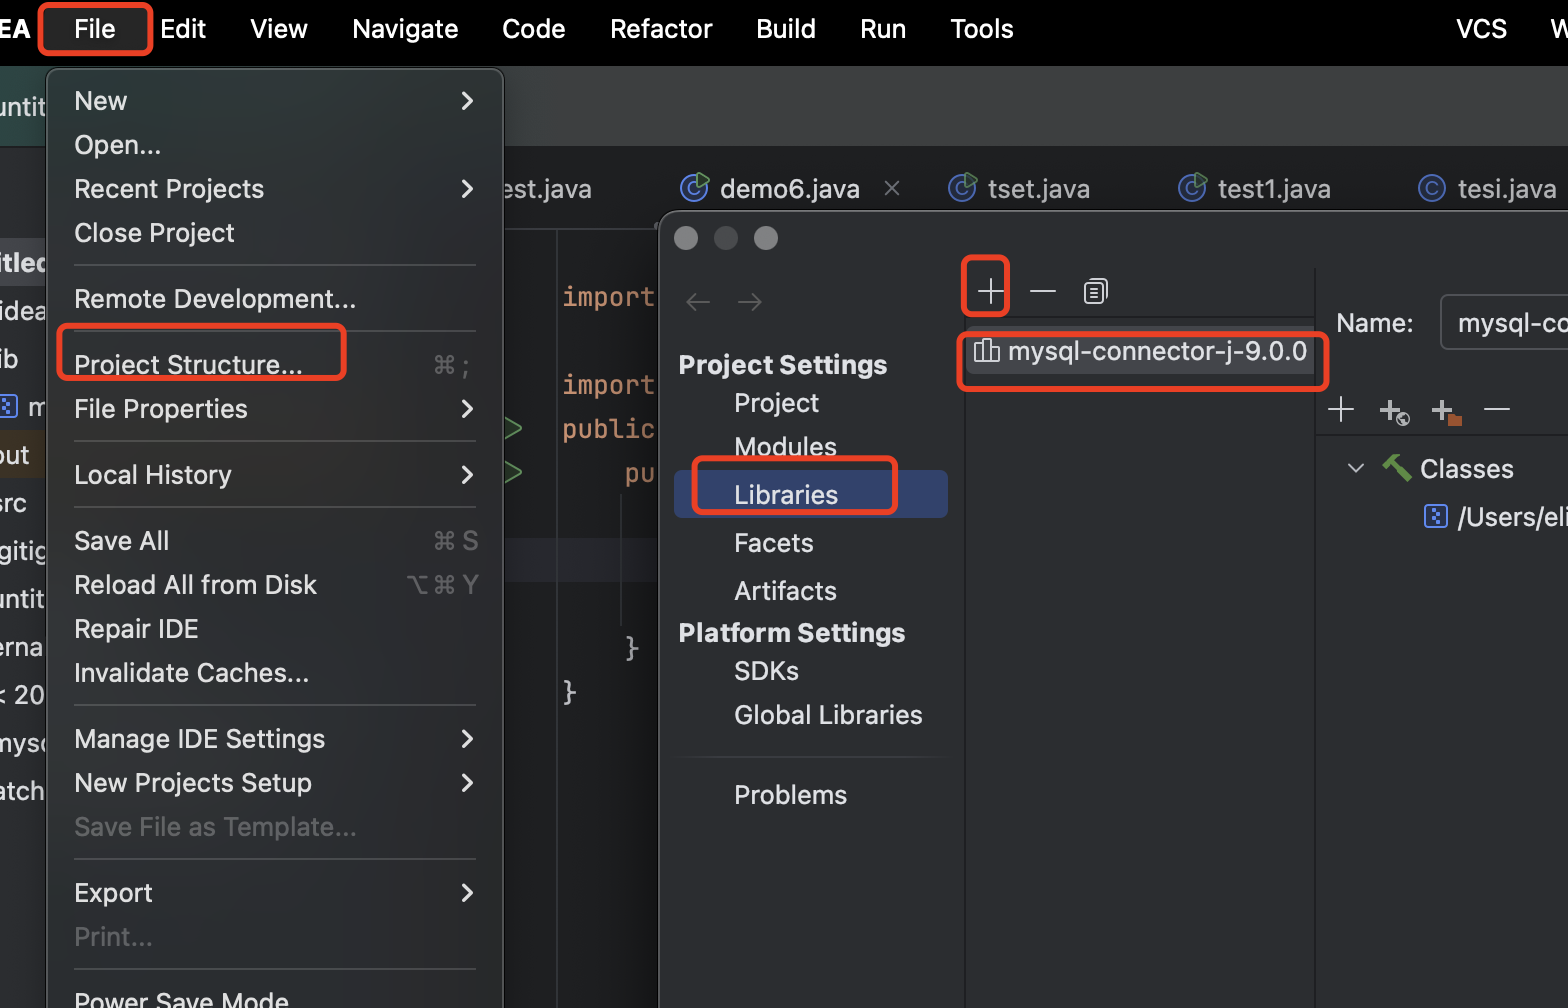Click the library Name input field
Image resolution: width=1568 pixels, height=1008 pixels.
click(x=1505, y=323)
